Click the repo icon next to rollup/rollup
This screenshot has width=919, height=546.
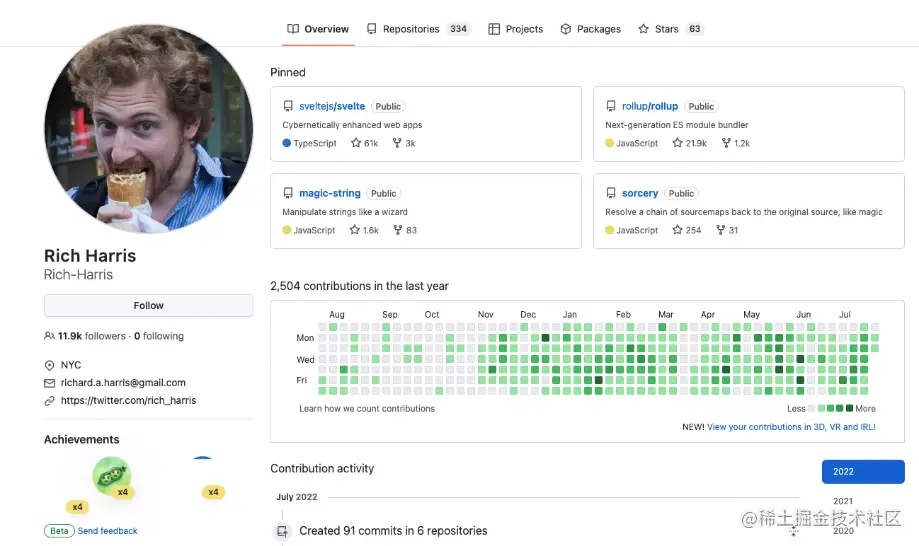coord(611,106)
